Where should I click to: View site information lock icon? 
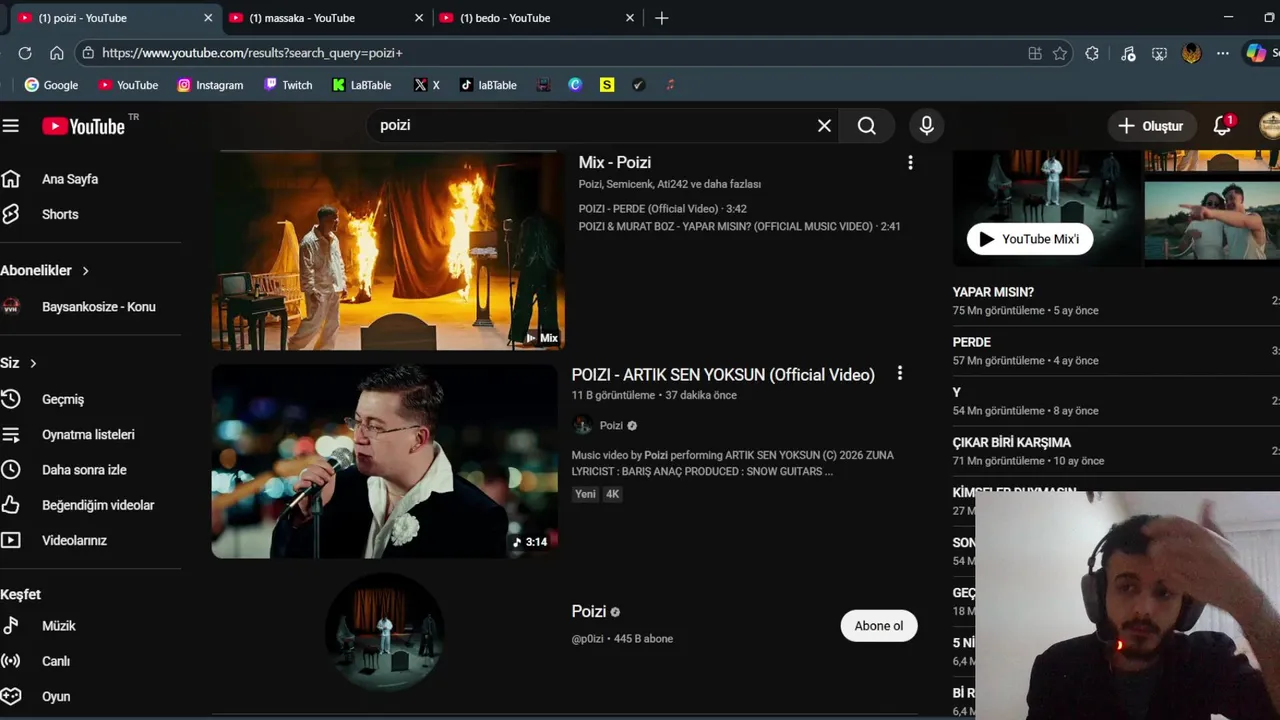(88, 53)
